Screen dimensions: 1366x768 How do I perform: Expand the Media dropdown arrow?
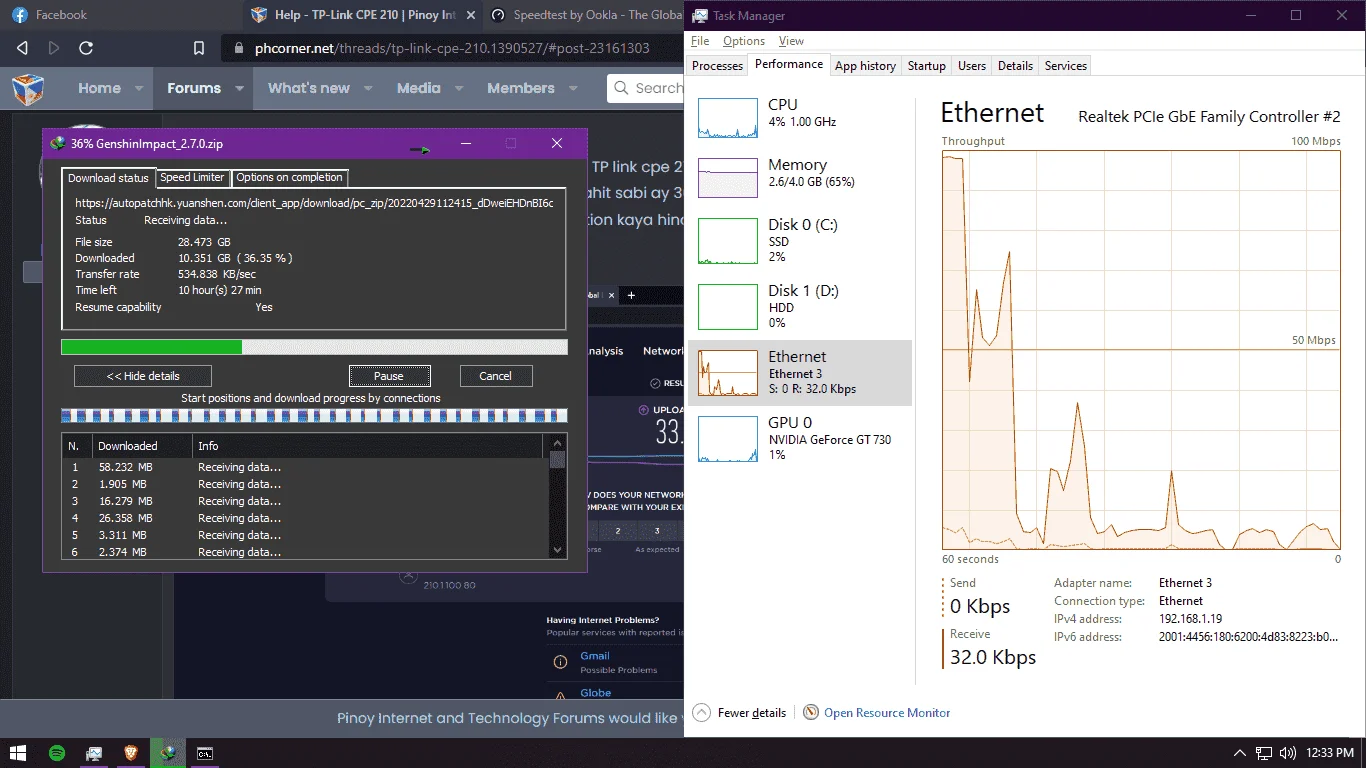pos(460,89)
